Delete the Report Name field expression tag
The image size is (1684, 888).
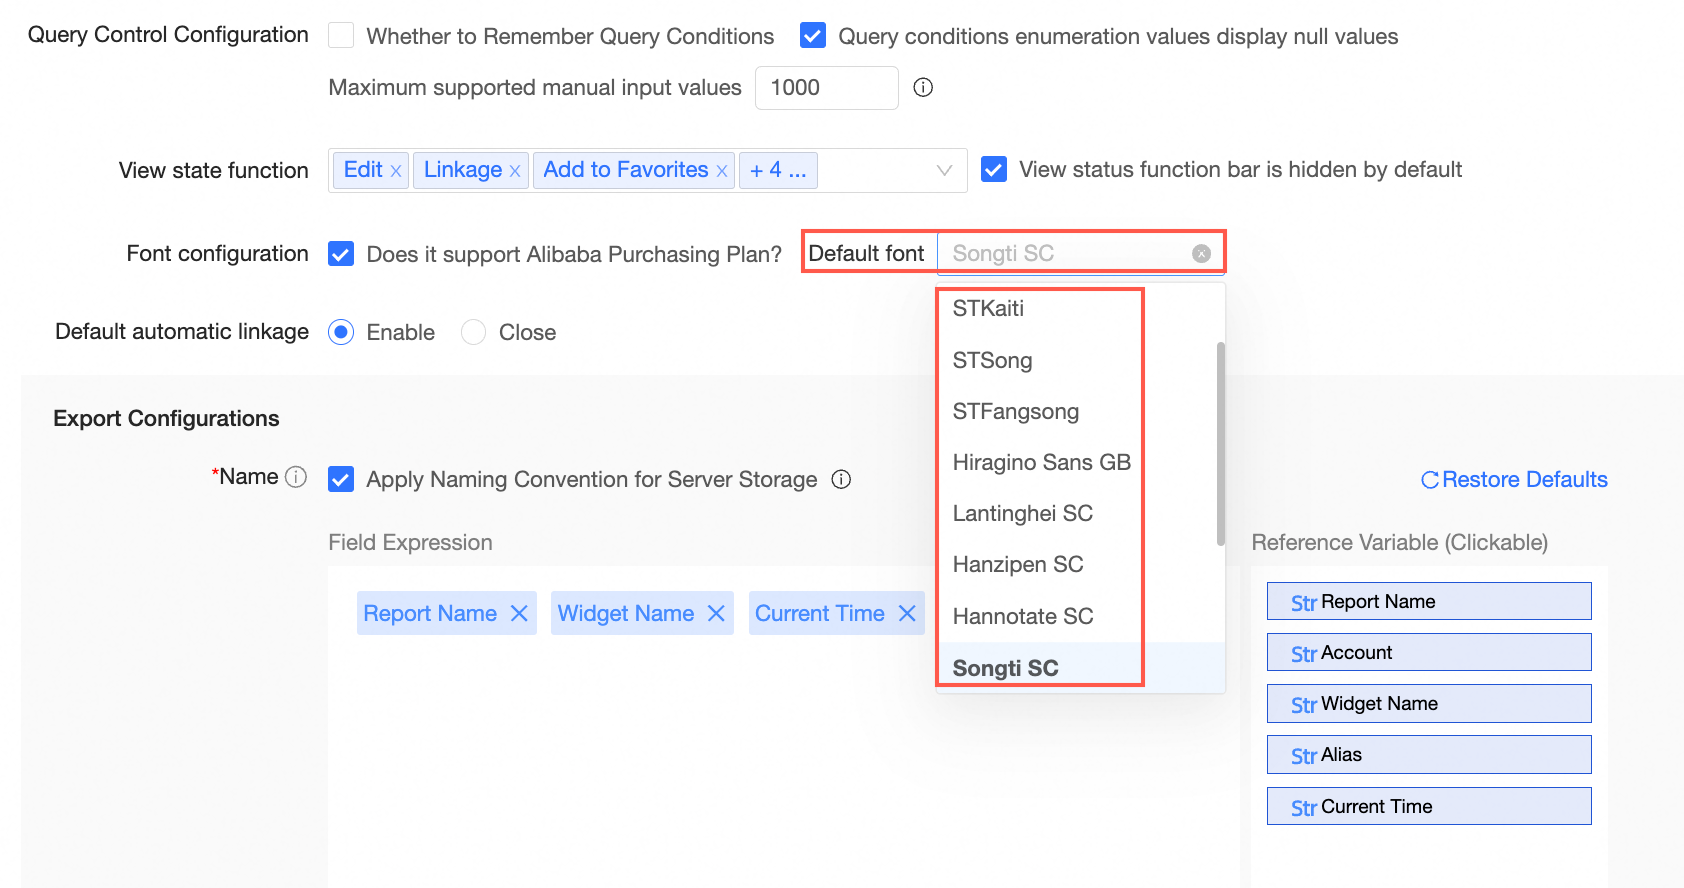(519, 614)
